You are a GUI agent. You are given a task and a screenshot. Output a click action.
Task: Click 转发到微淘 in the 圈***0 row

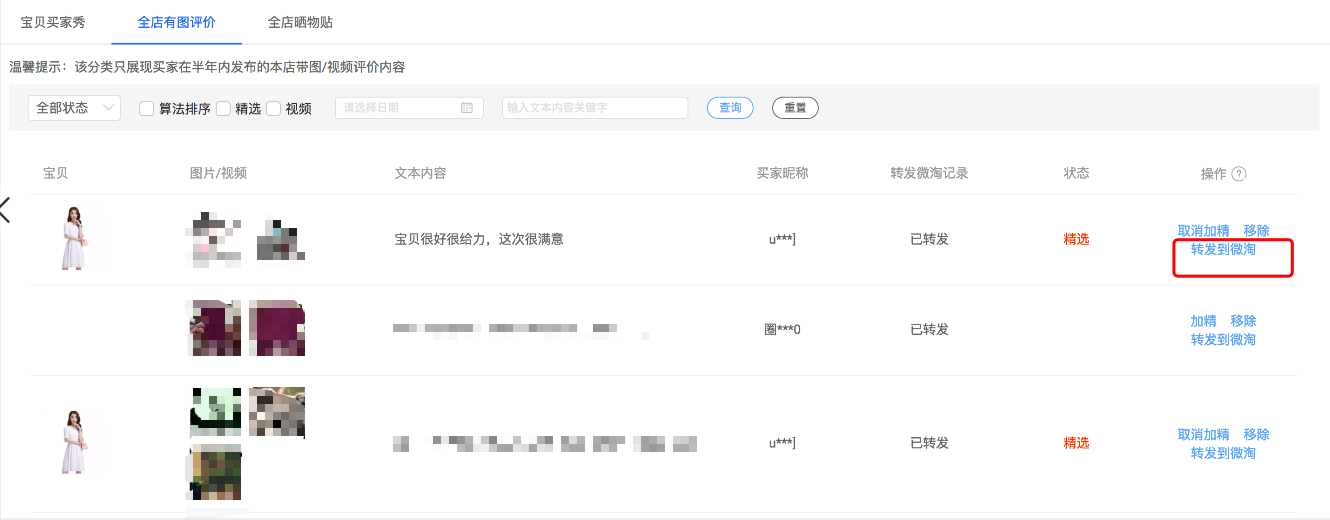coord(1223,340)
